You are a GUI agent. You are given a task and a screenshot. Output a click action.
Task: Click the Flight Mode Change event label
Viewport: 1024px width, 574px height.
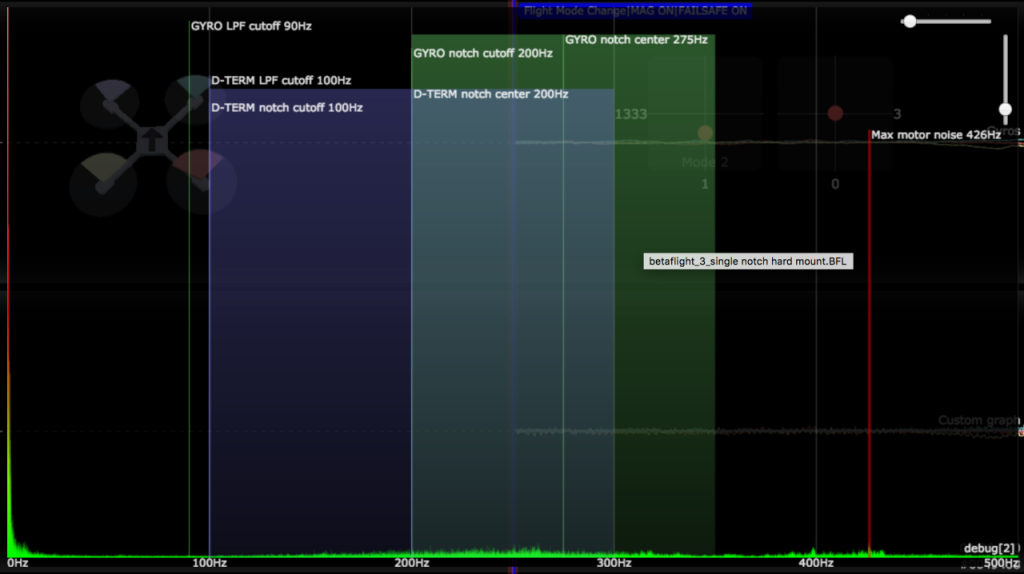coord(635,11)
